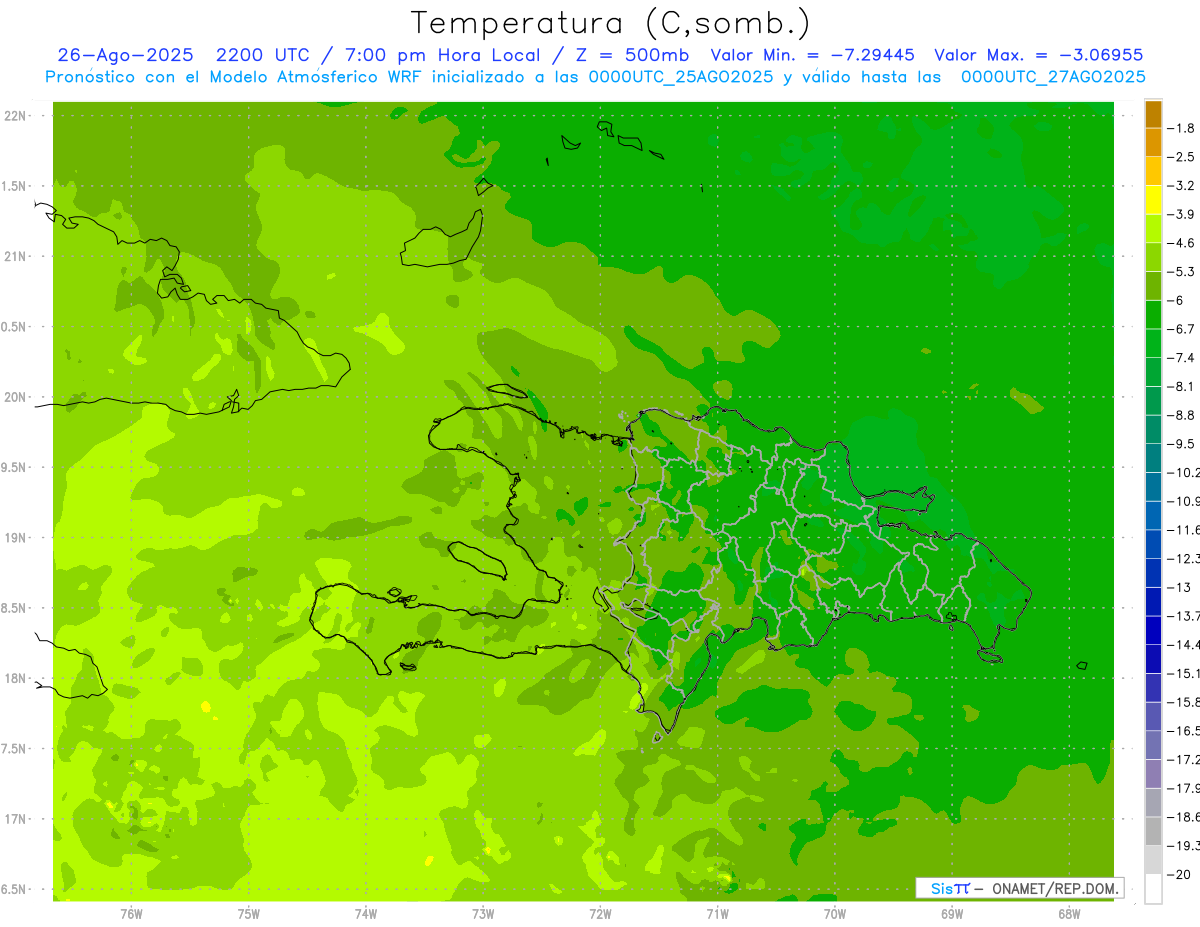Click the '74W' longitude label
This screenshot has height=927, width=1200.
pyautogui.click(x=365, y=914)
